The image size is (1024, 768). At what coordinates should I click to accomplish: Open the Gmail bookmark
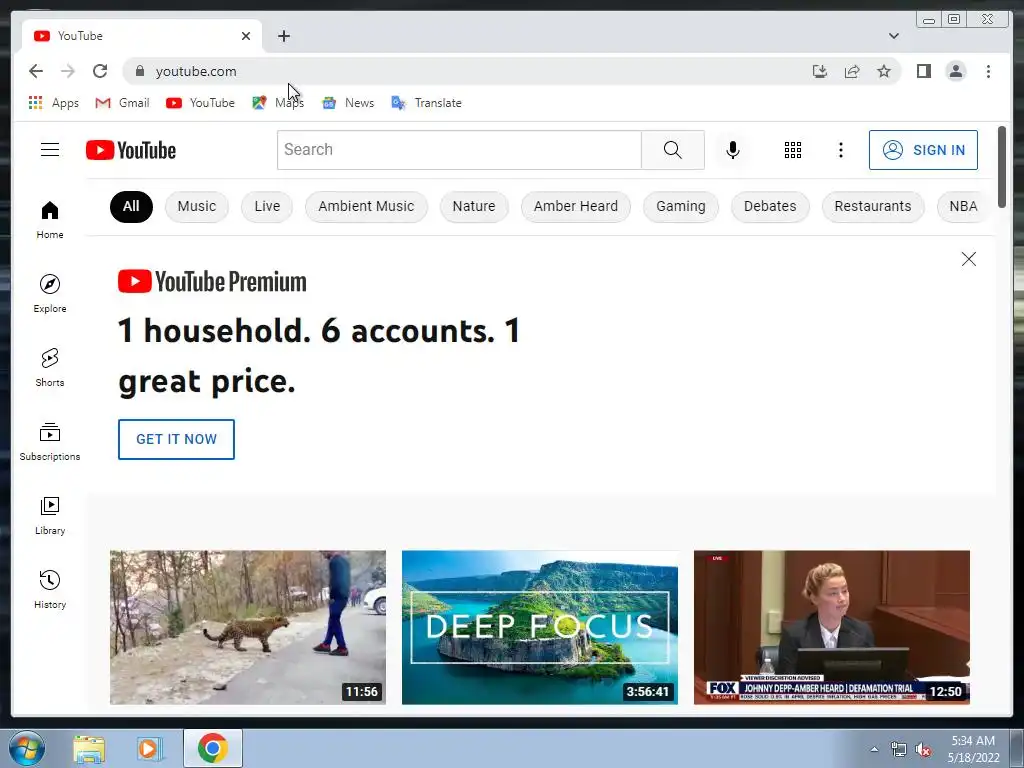click(122, 103)
